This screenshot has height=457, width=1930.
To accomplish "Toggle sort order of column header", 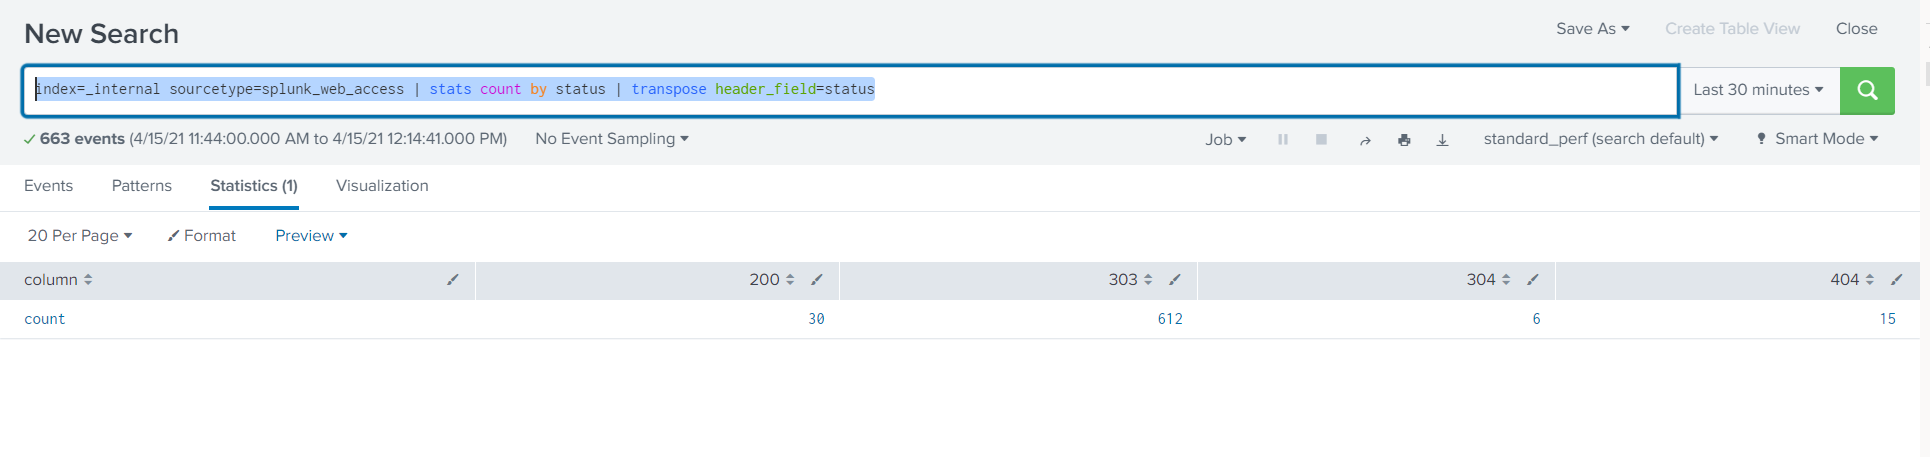I will (x=88, y=280).
